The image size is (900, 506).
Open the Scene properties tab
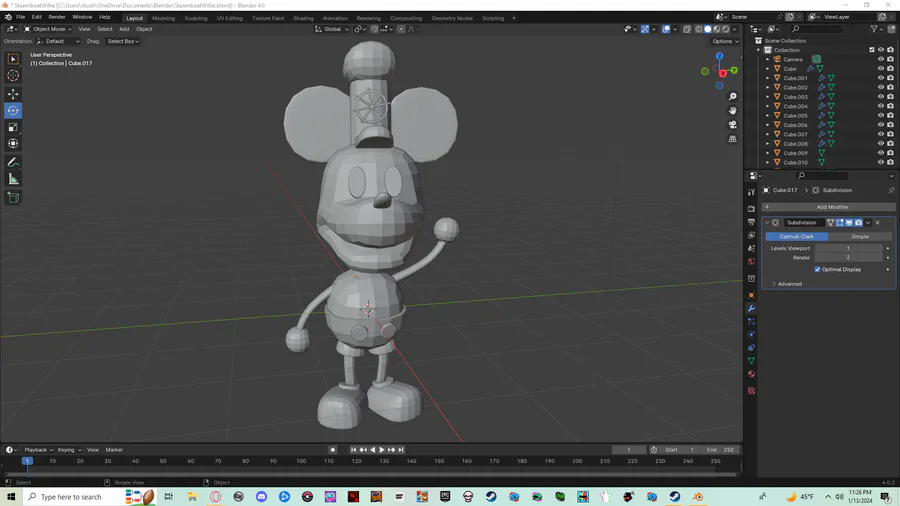coord(751,248)
